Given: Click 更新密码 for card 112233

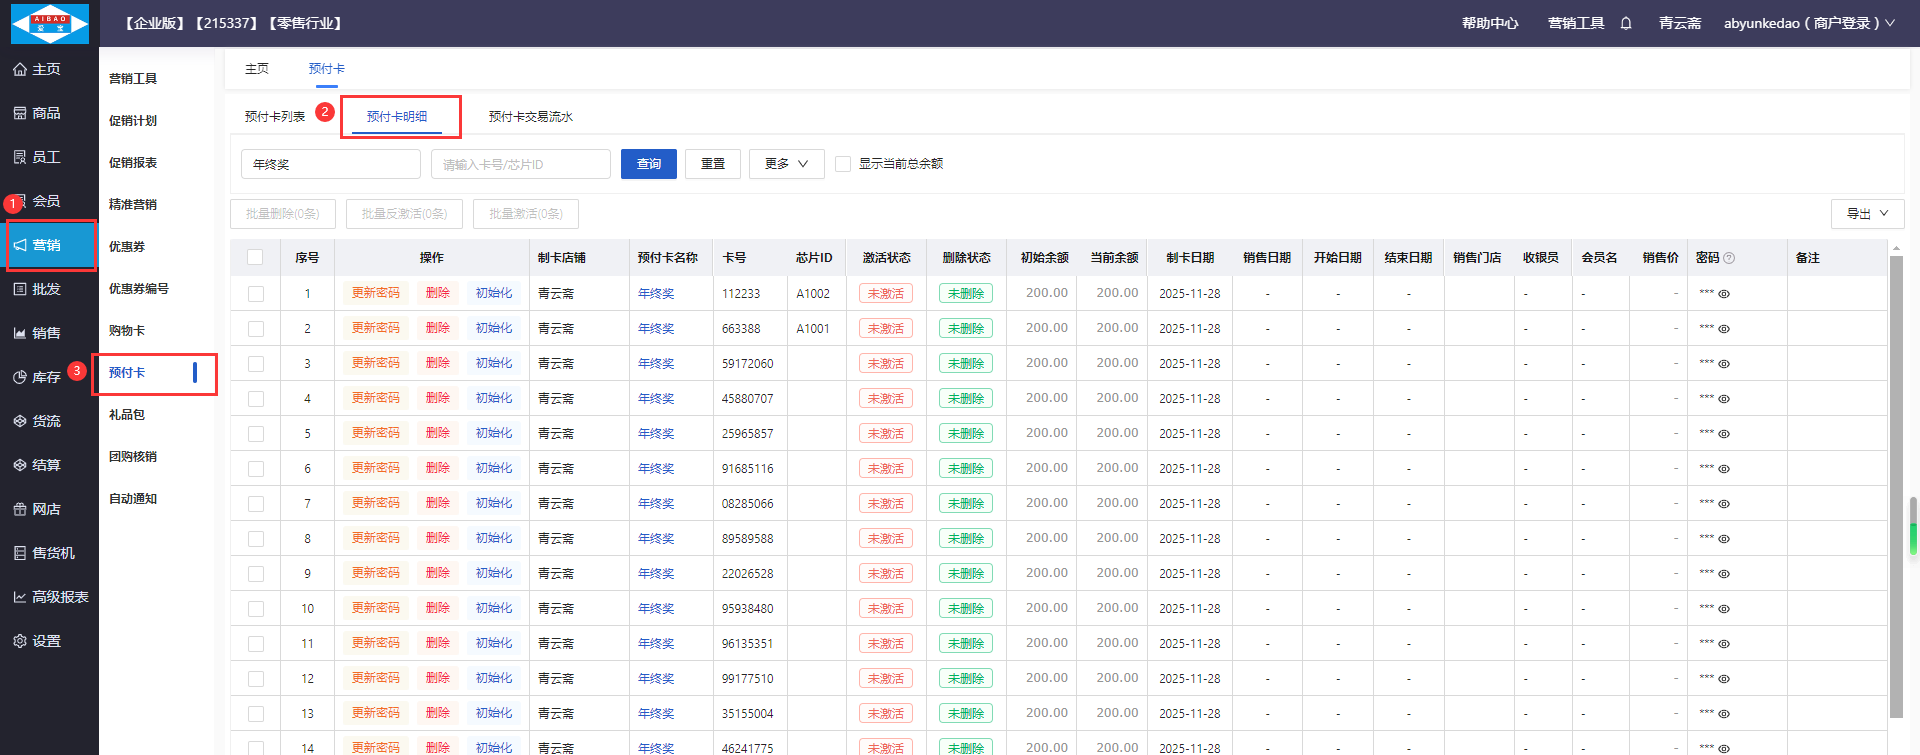Looking at the screenshot, I should [x=375, y=294].
